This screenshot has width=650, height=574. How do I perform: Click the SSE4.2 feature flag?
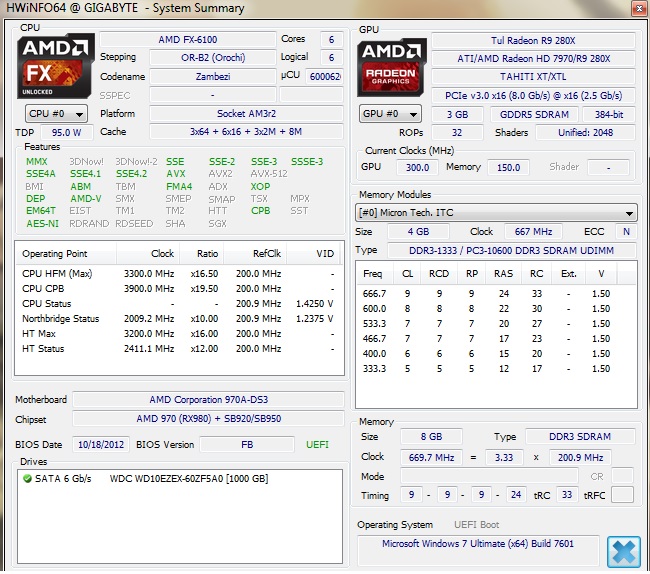click(x=131, y=174)
